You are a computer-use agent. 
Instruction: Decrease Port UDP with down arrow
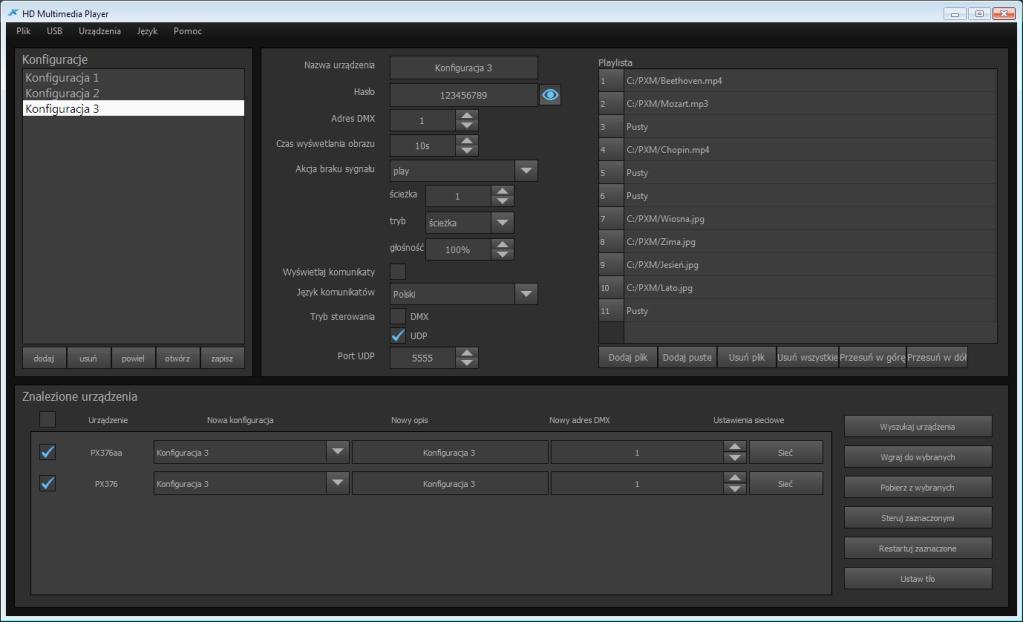[466, 363]
